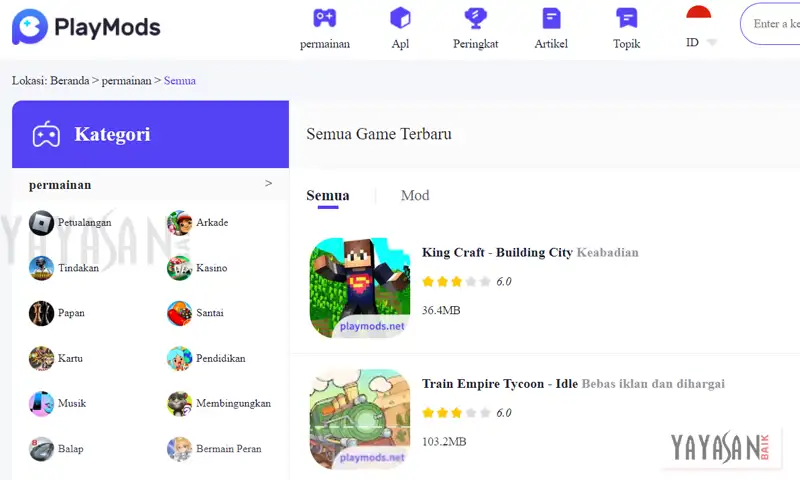This screenshot has height=480, width=800.
Task: Open the Membingungkan category icon
Action: click(180, 403)
